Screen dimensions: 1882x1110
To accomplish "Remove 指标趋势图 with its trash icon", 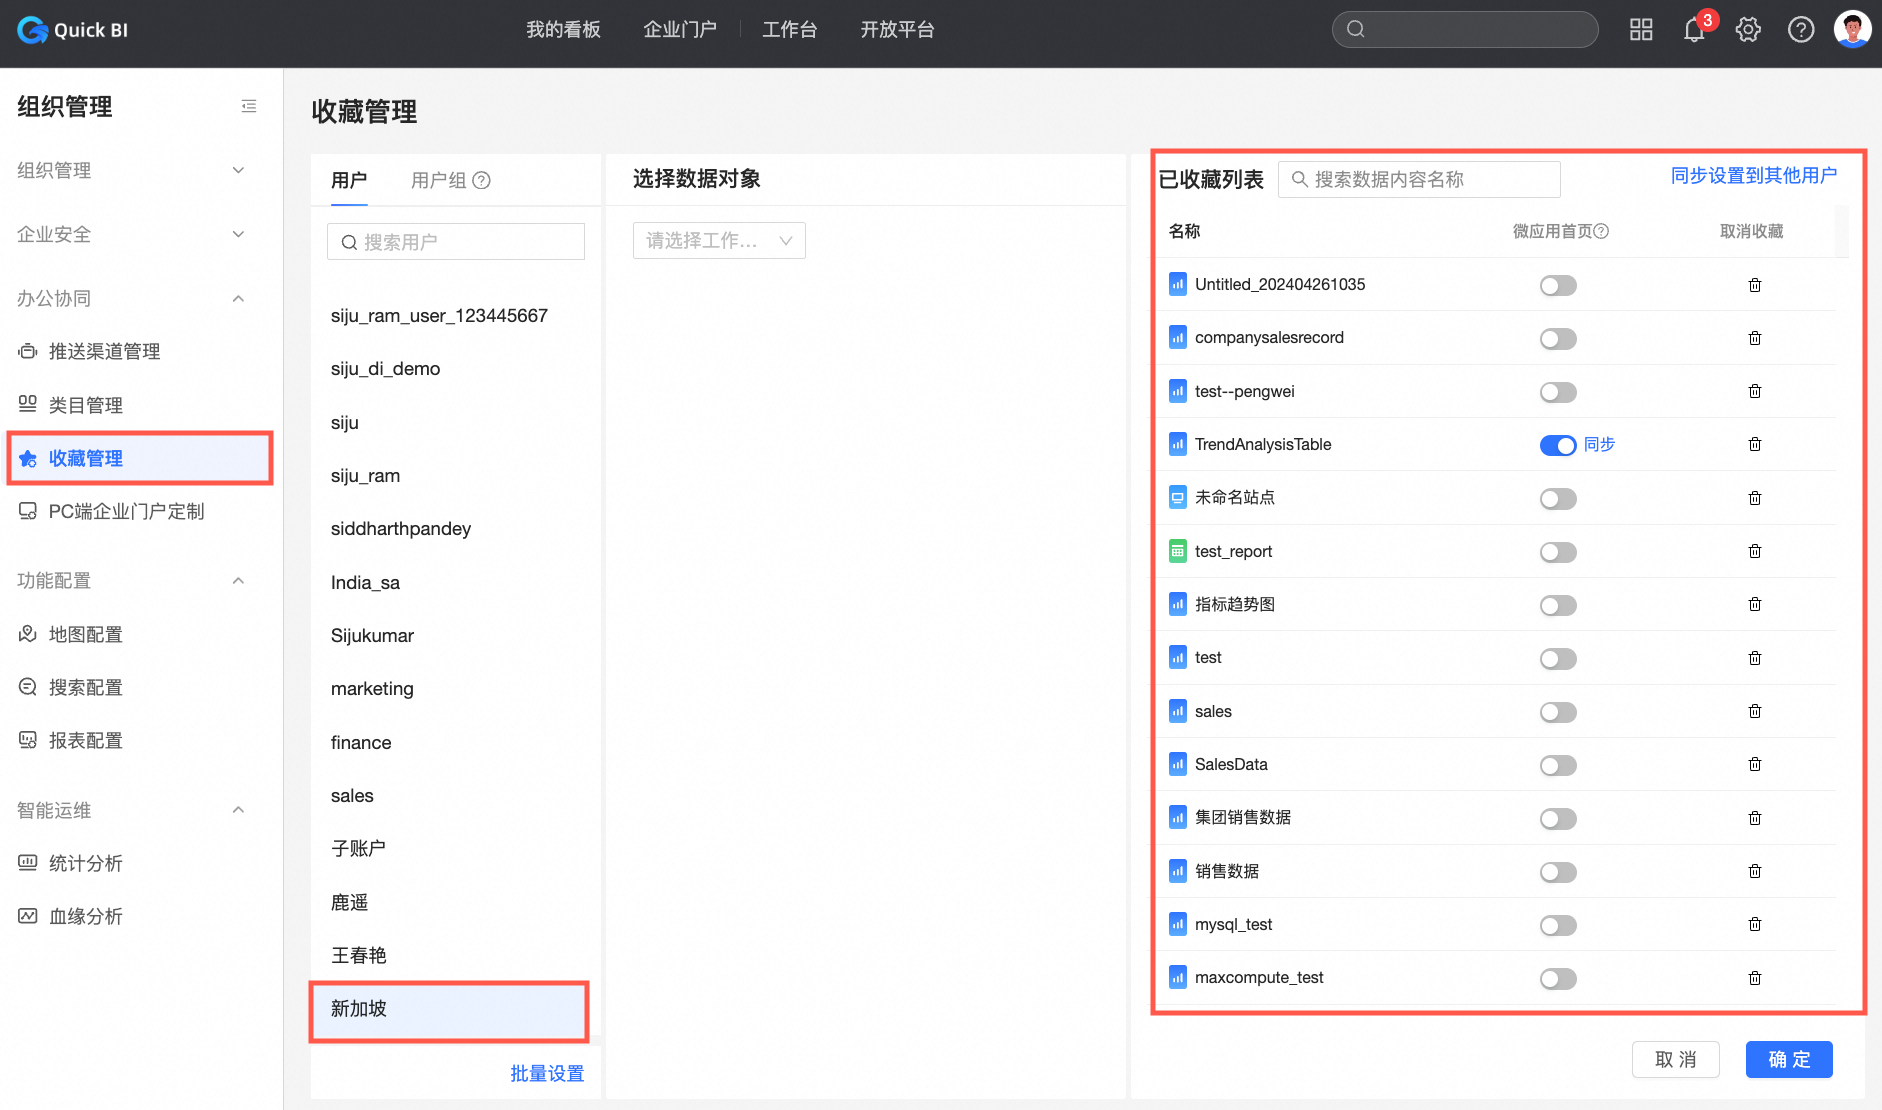I will (1755, 604).
